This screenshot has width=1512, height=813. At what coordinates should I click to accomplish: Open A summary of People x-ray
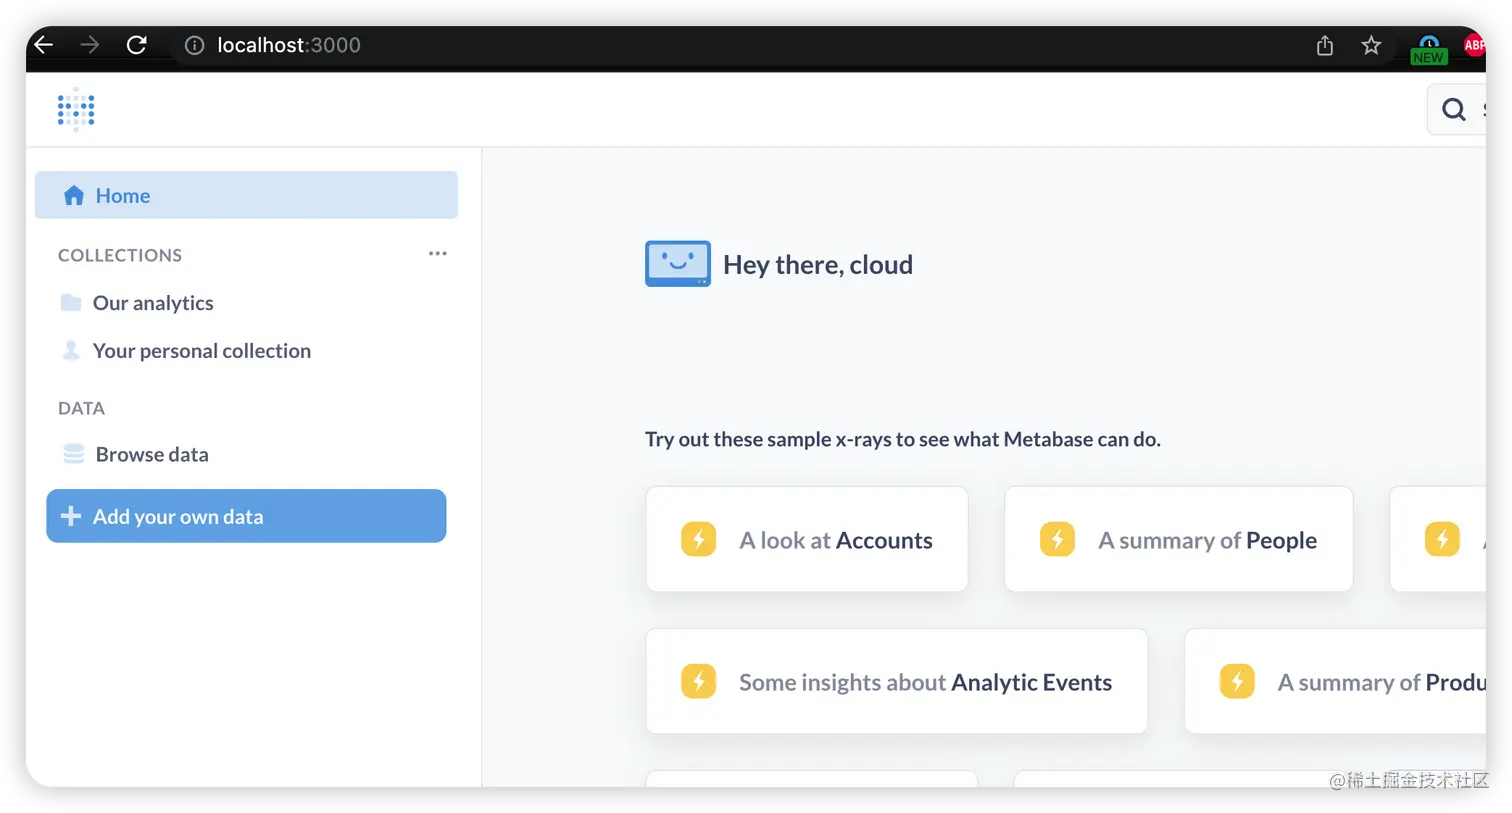pyautogui.click(x=1179, y=539)
